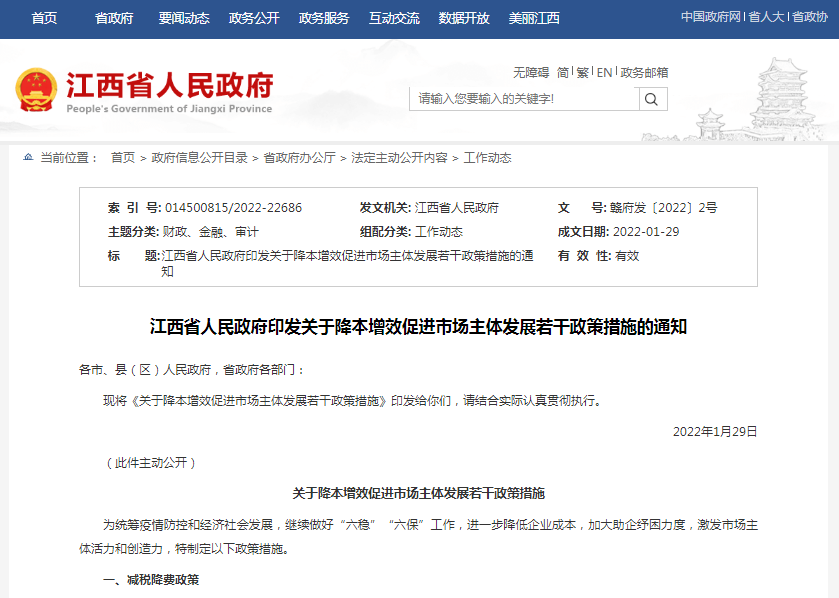Open the 数据开放 navigation item

coord(464,18)
